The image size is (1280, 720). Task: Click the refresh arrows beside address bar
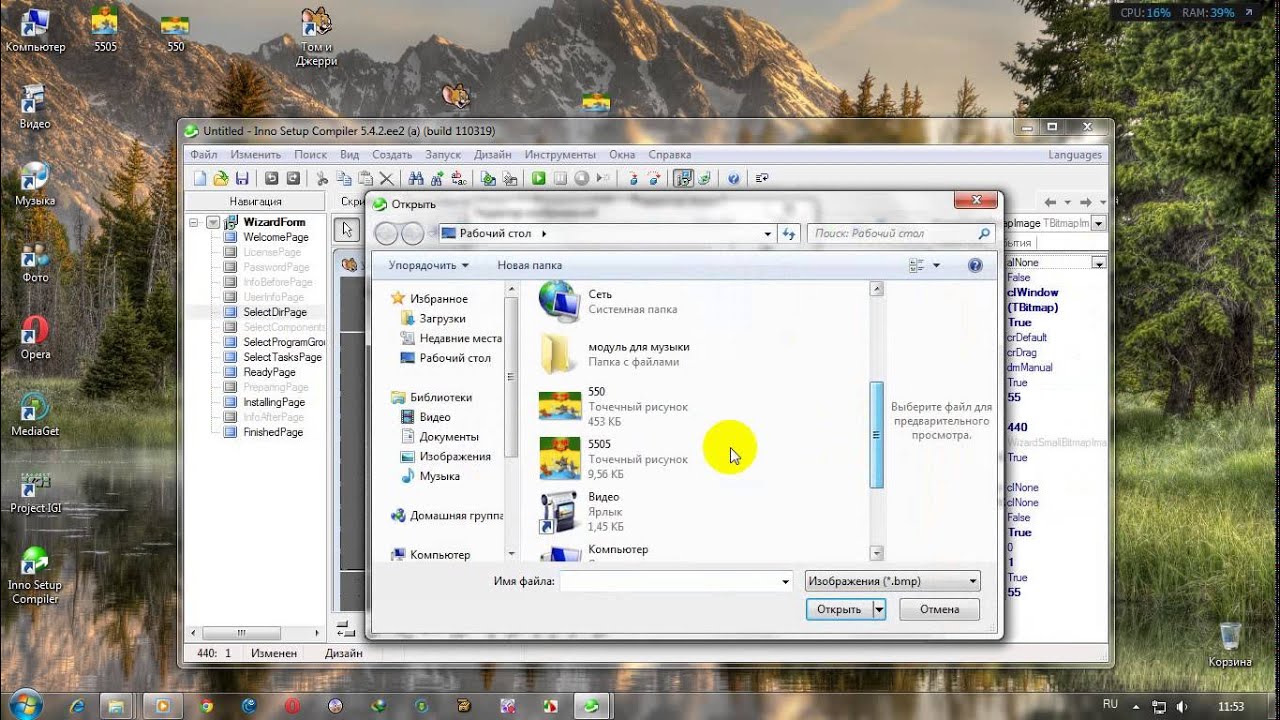point(789,233)
